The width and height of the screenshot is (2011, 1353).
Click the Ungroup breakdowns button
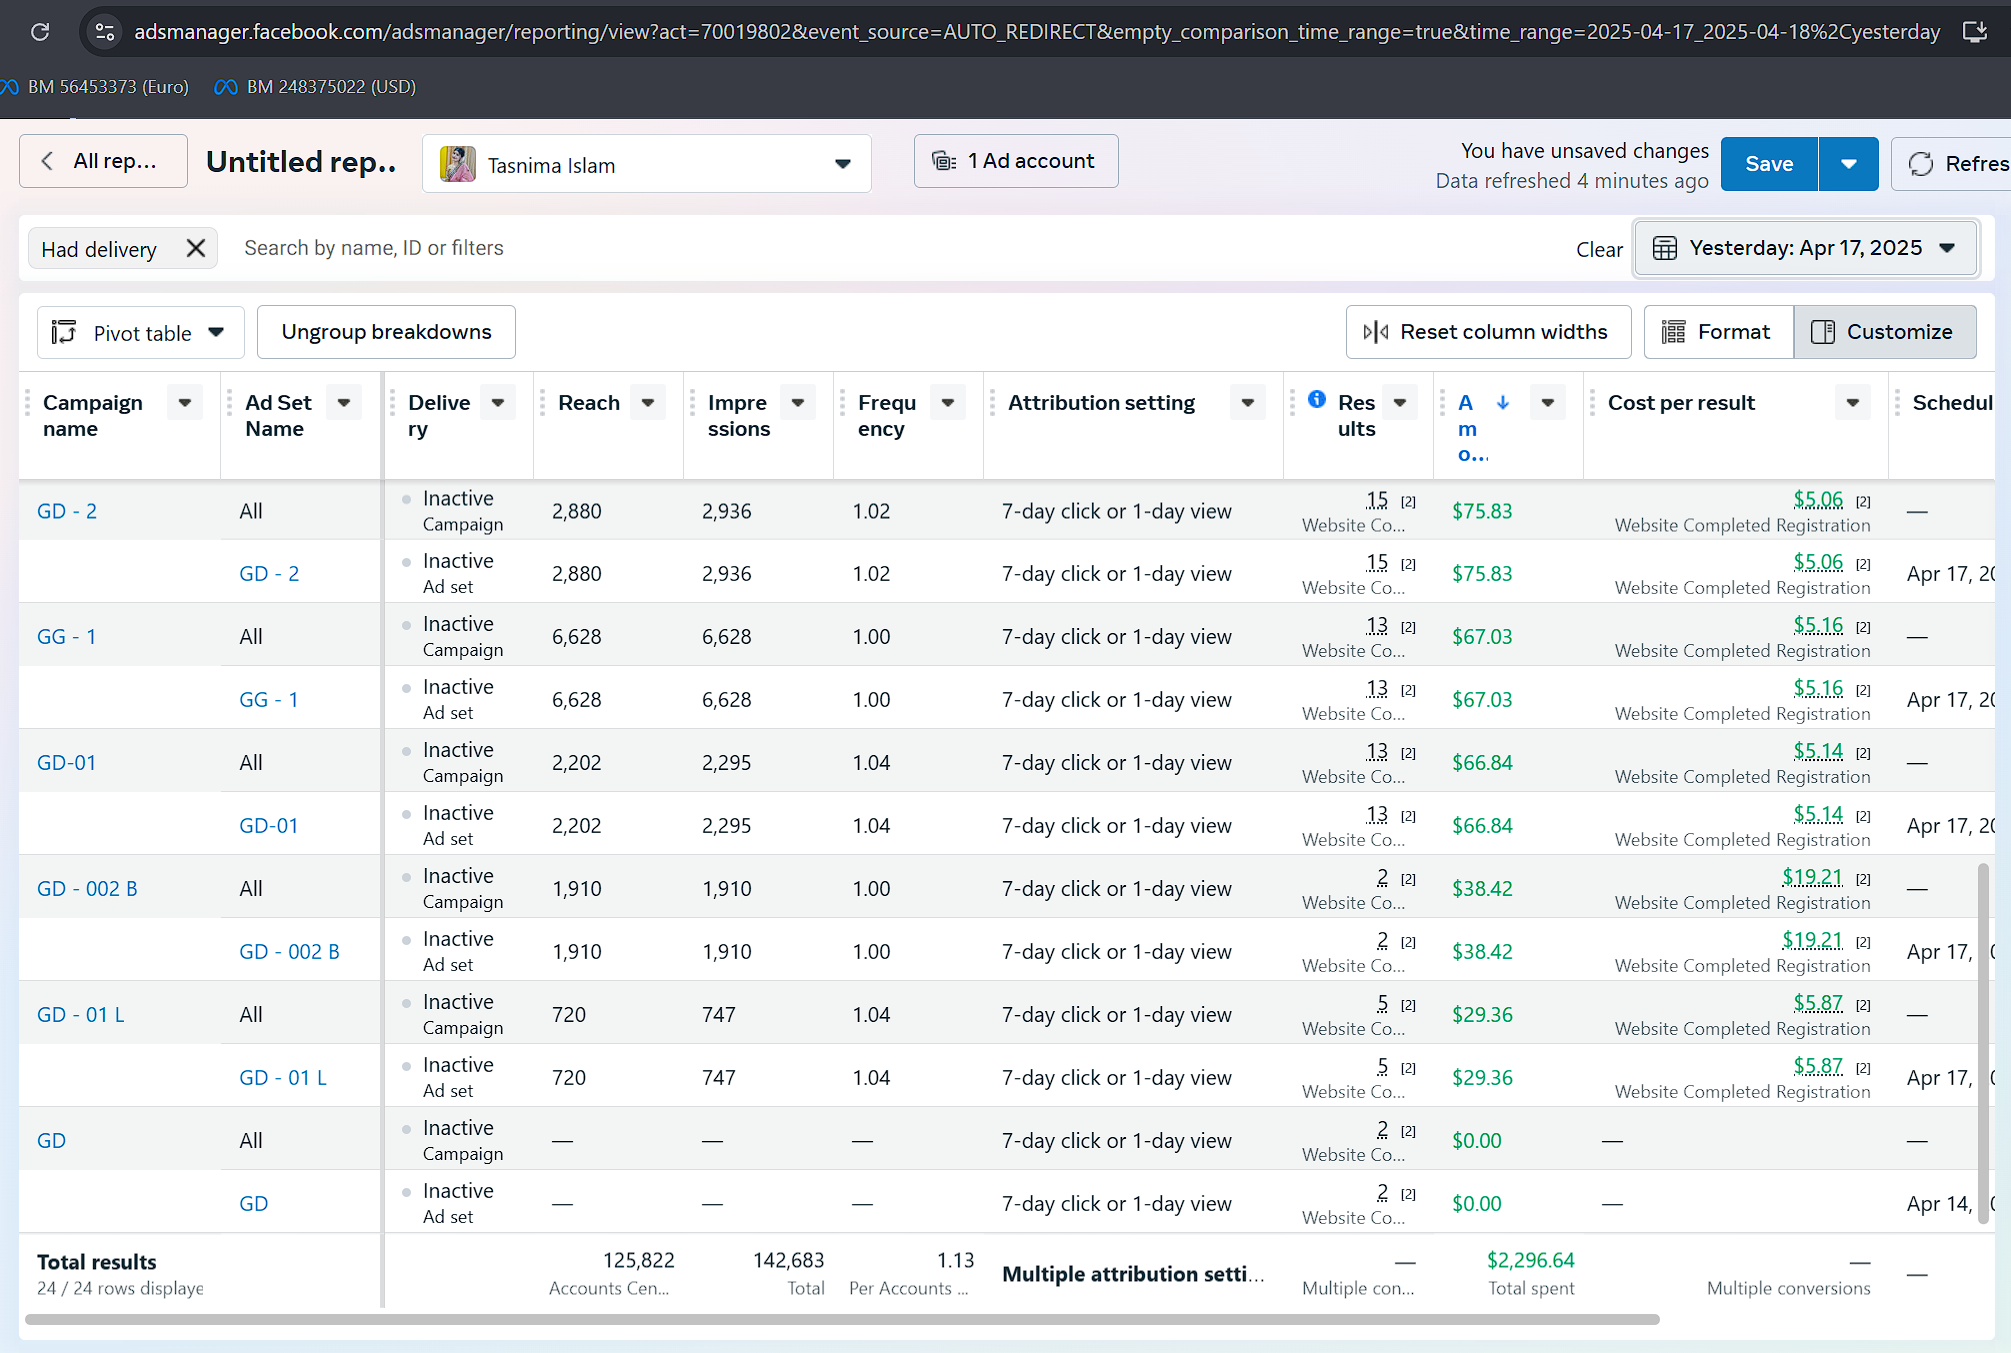pos(386,332)
